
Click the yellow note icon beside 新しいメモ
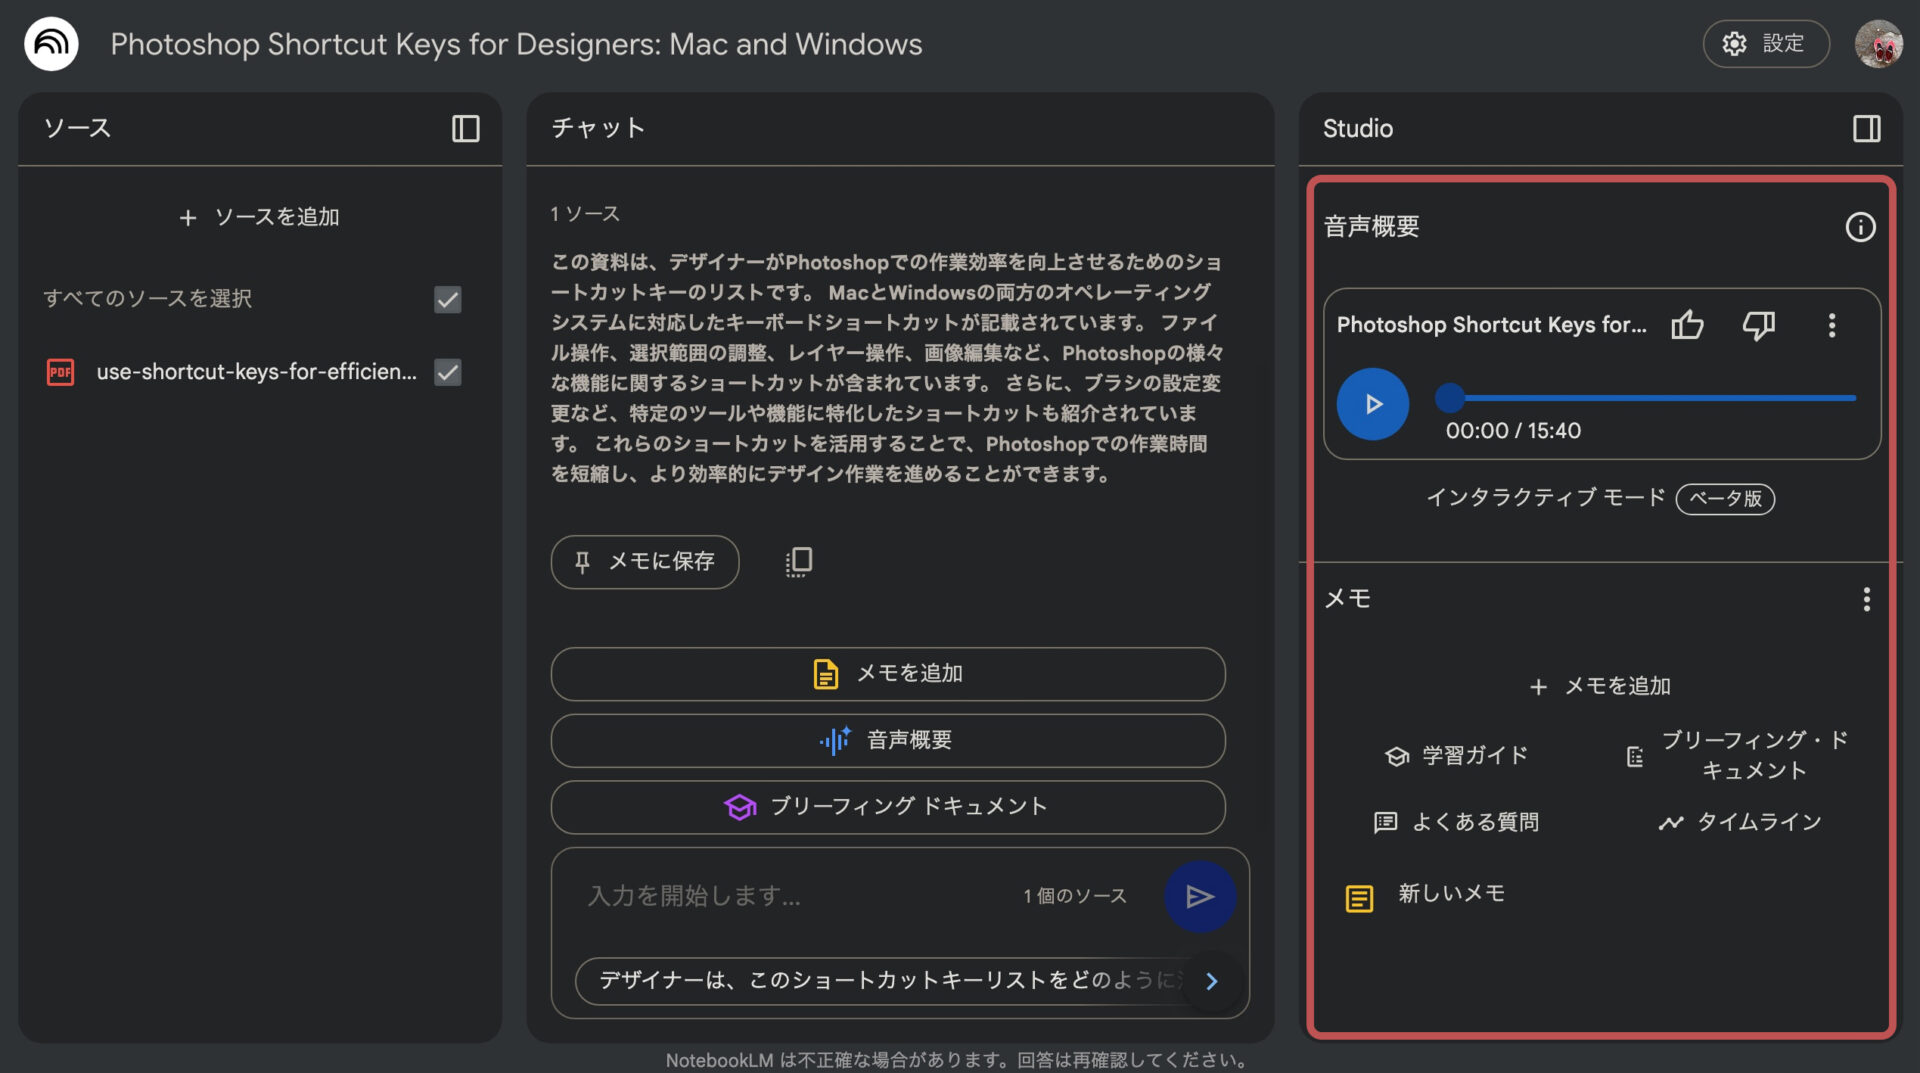tap(1359, 899)
